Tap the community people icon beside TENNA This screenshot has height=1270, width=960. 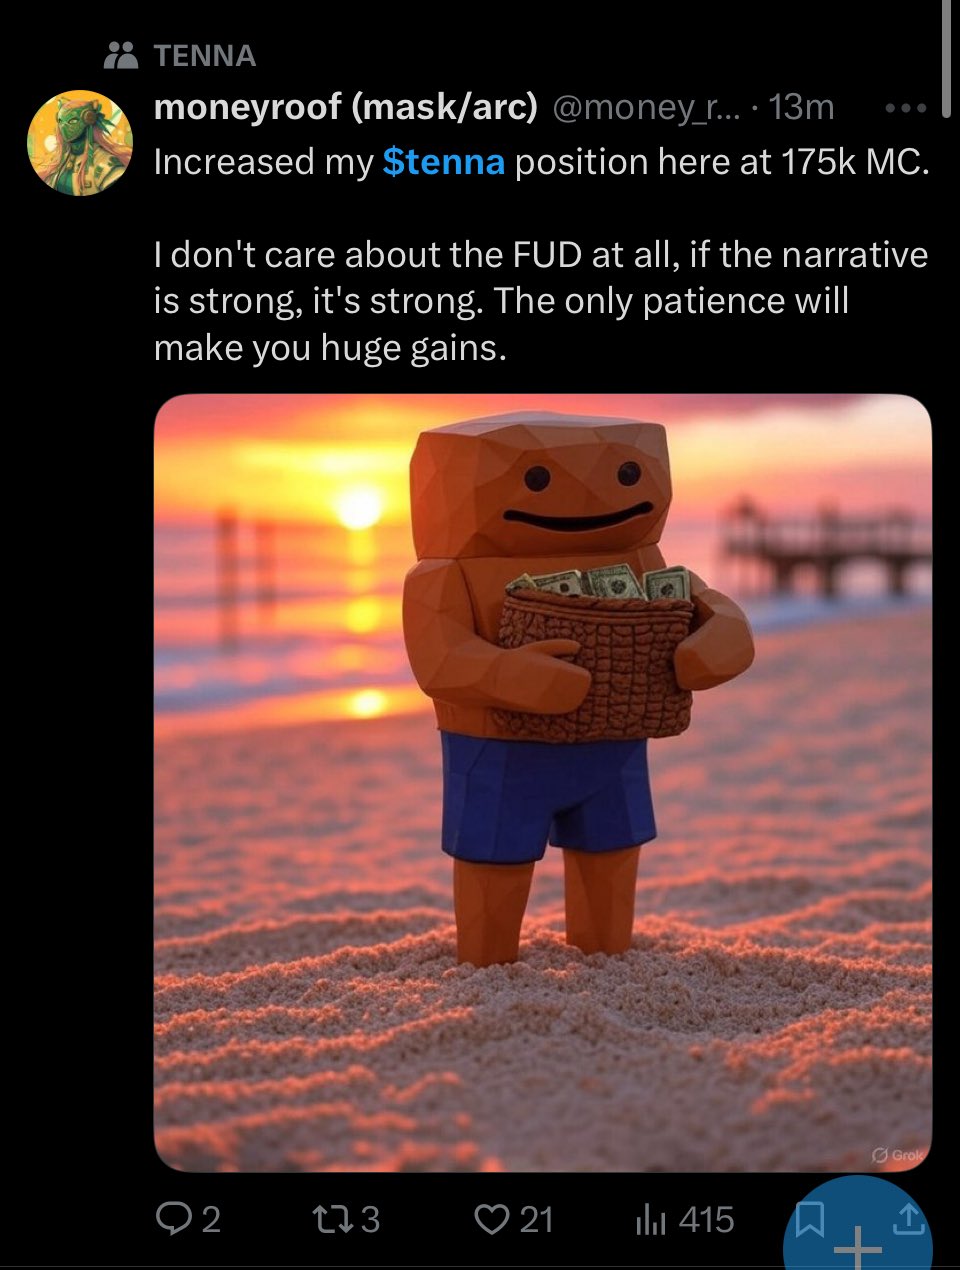(121, 55)
